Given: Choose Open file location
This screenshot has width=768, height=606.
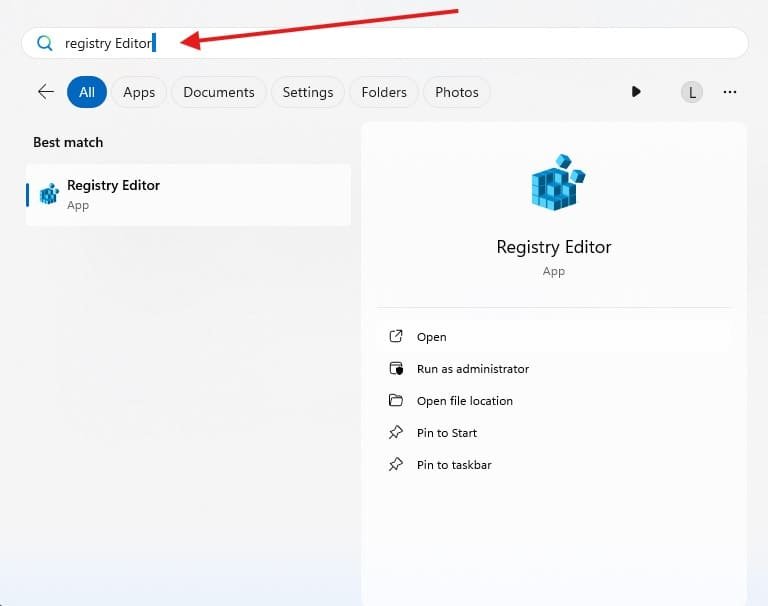Looking at the screenshot, I should coord(553,401).
